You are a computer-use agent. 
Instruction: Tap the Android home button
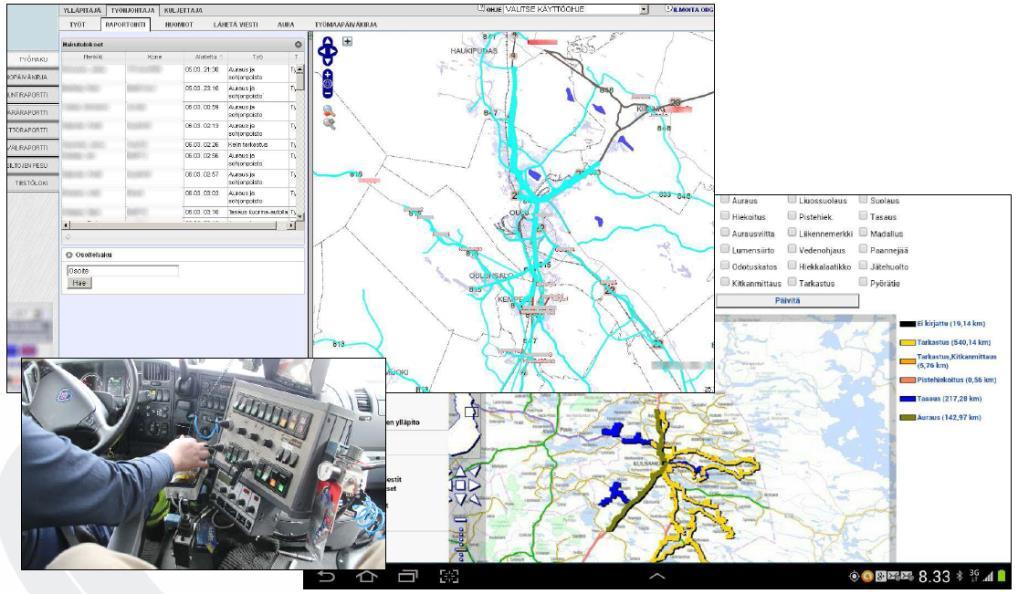pyautogui.click(x=367, y=576)
